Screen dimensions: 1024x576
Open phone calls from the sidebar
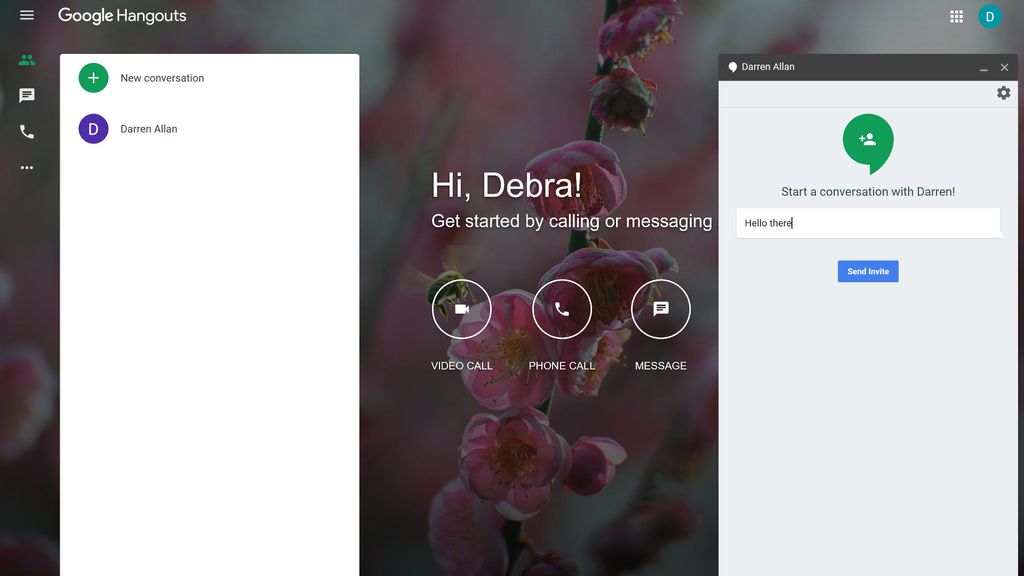[x=27, y=131]
